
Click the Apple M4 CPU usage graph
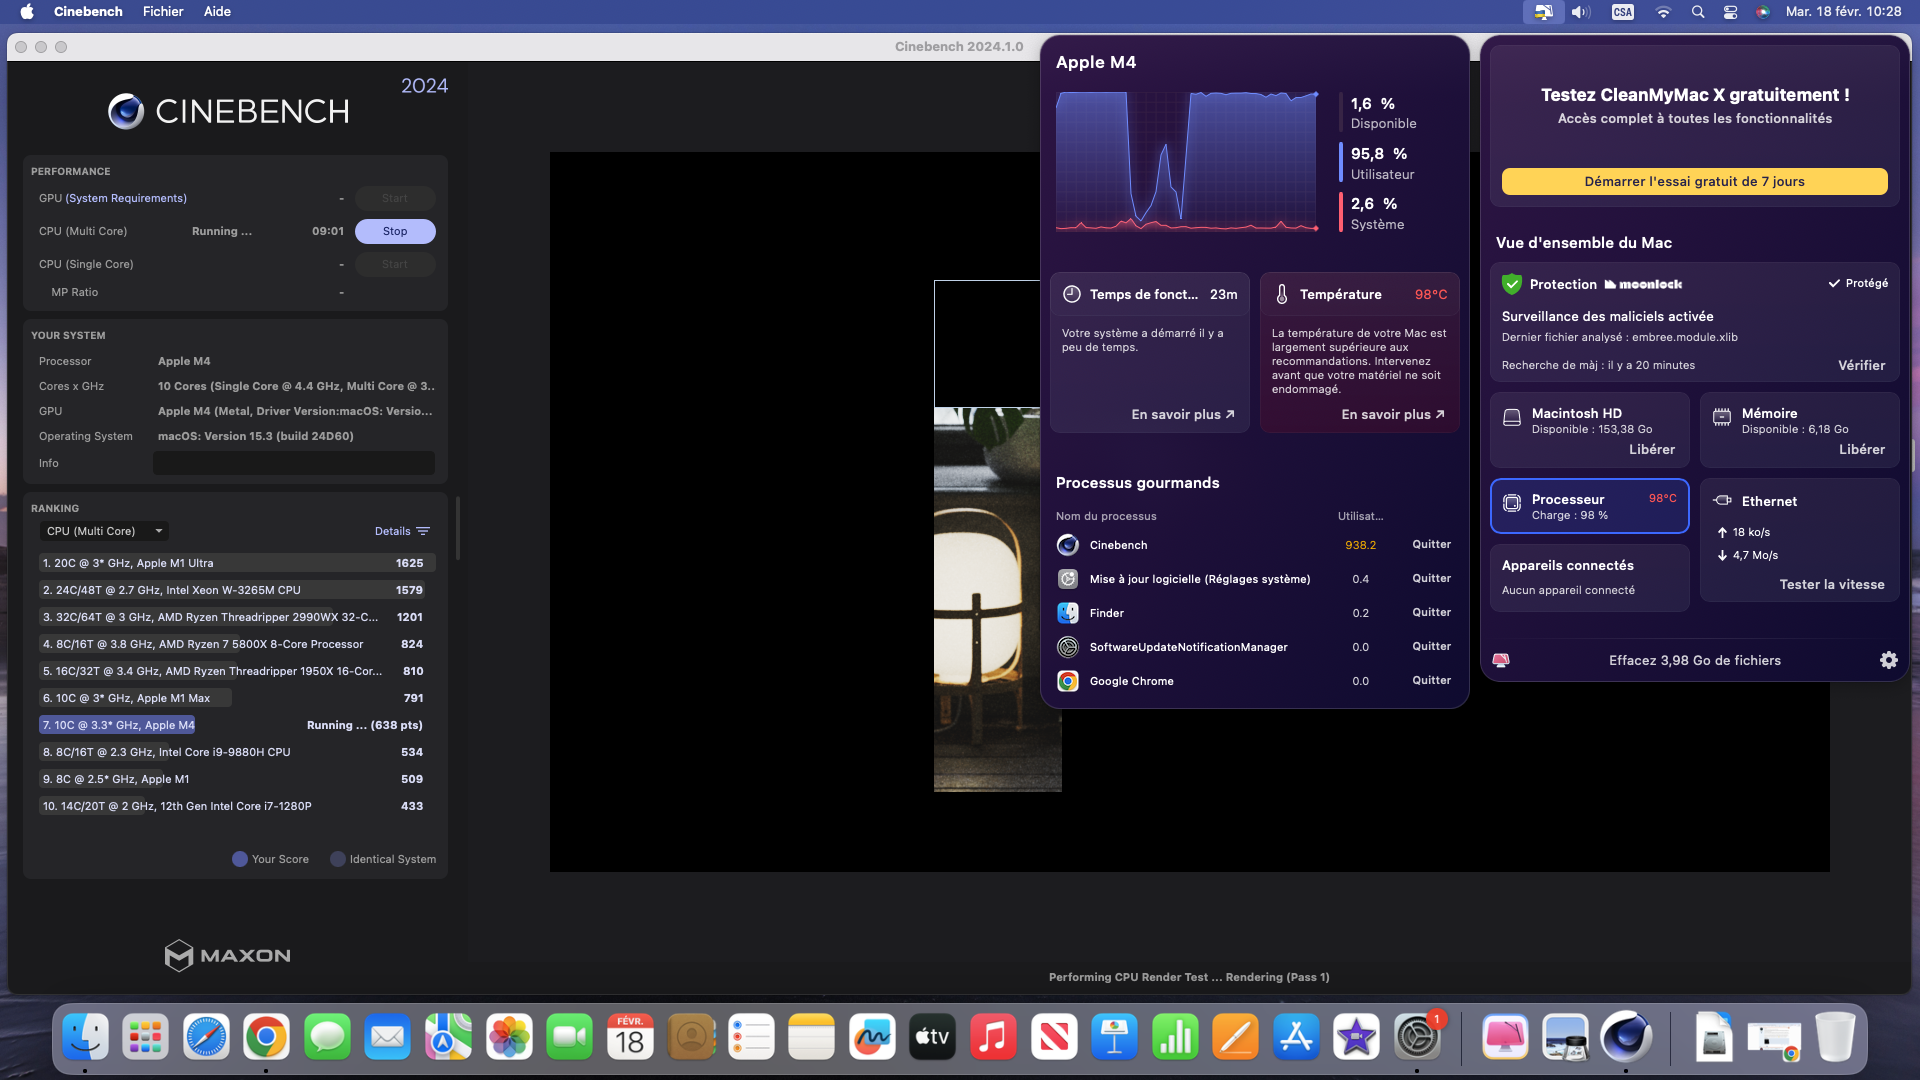[x=1187, y=162]
